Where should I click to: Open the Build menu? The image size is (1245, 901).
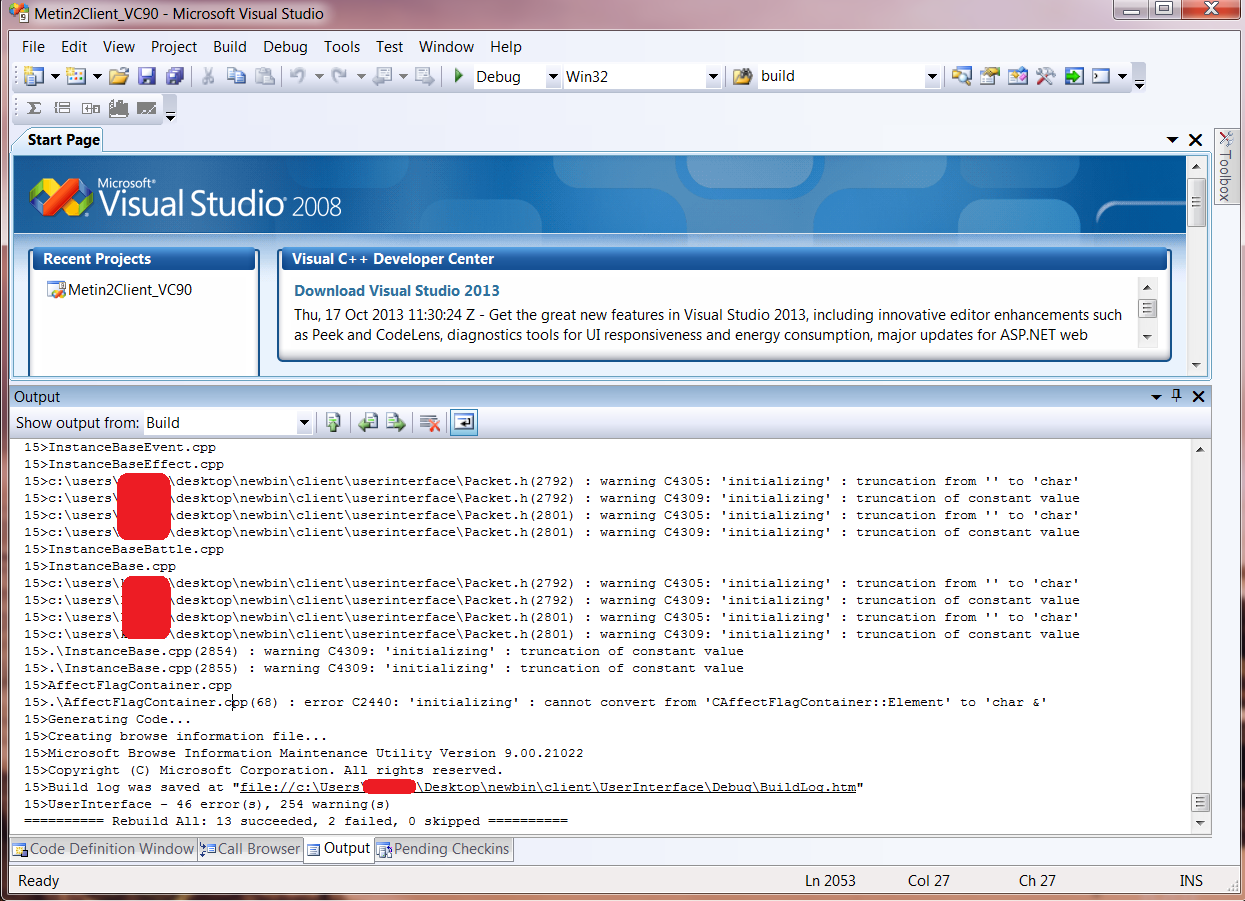(x=229, y=46)
